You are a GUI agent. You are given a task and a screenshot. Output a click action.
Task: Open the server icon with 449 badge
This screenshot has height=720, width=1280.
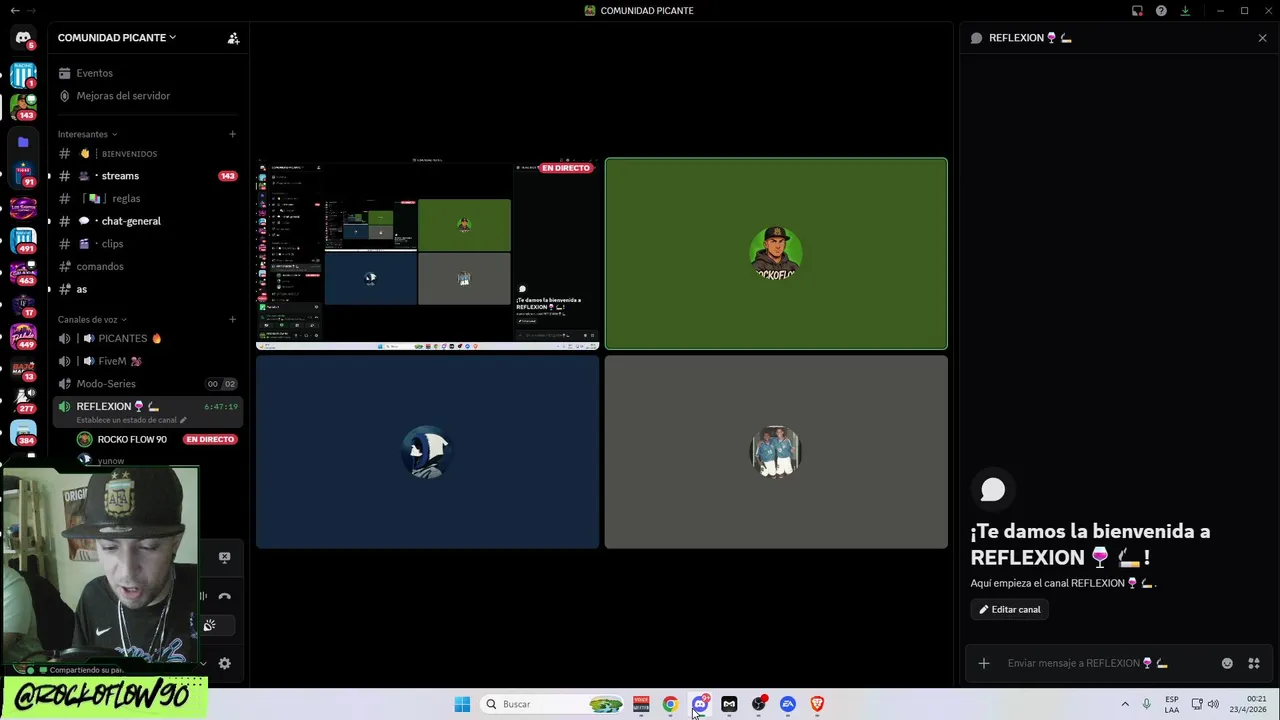point(23,337)
